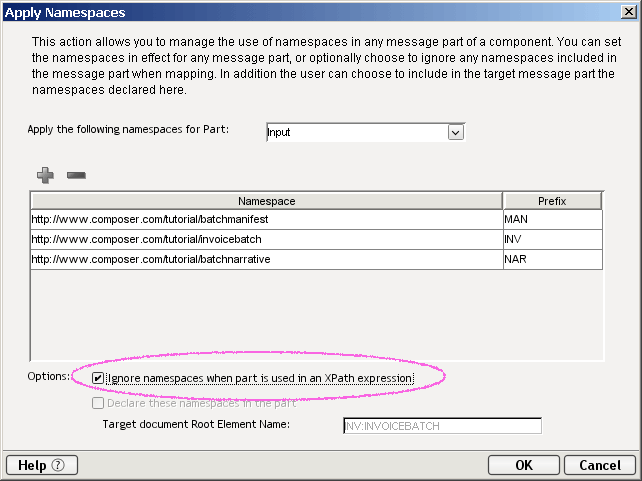Viewport: 642px width, 481px height.
Task: Click the Input part combo box
Action: click(365, 132)
